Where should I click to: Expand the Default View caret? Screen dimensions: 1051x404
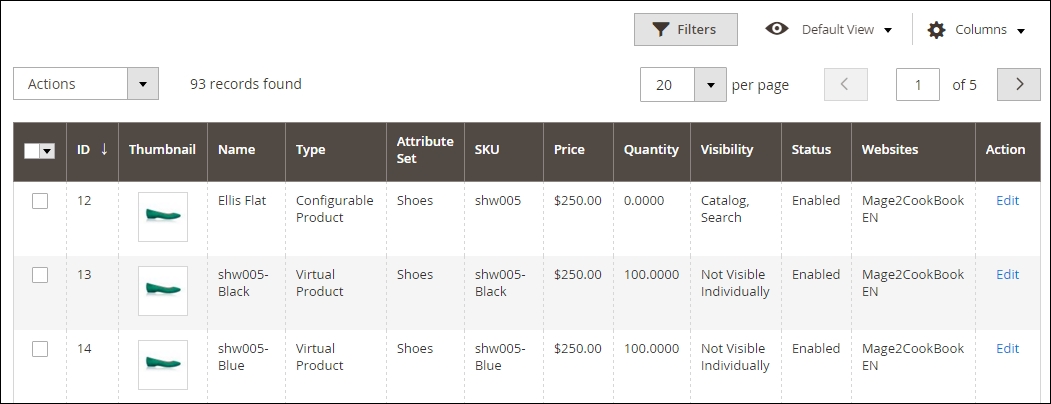(887, 30)
